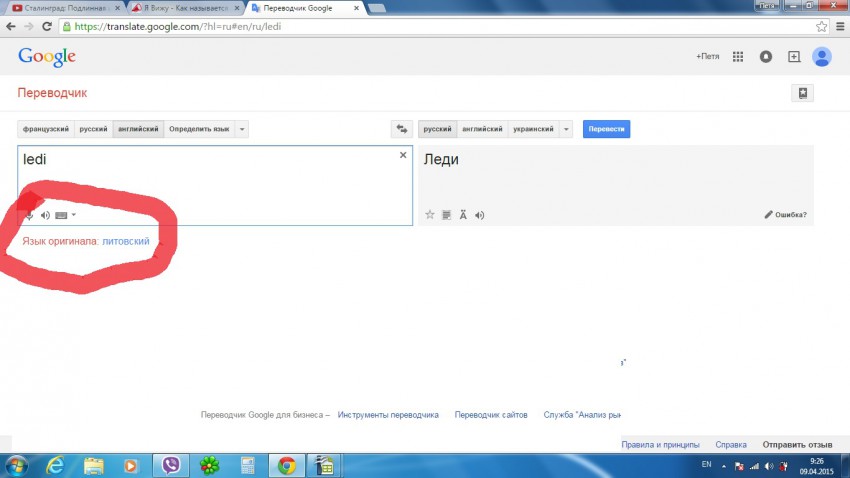Switch to the Сталинград YouTube tab
This screenshot has width=850, height=478.
click(64, 8)
